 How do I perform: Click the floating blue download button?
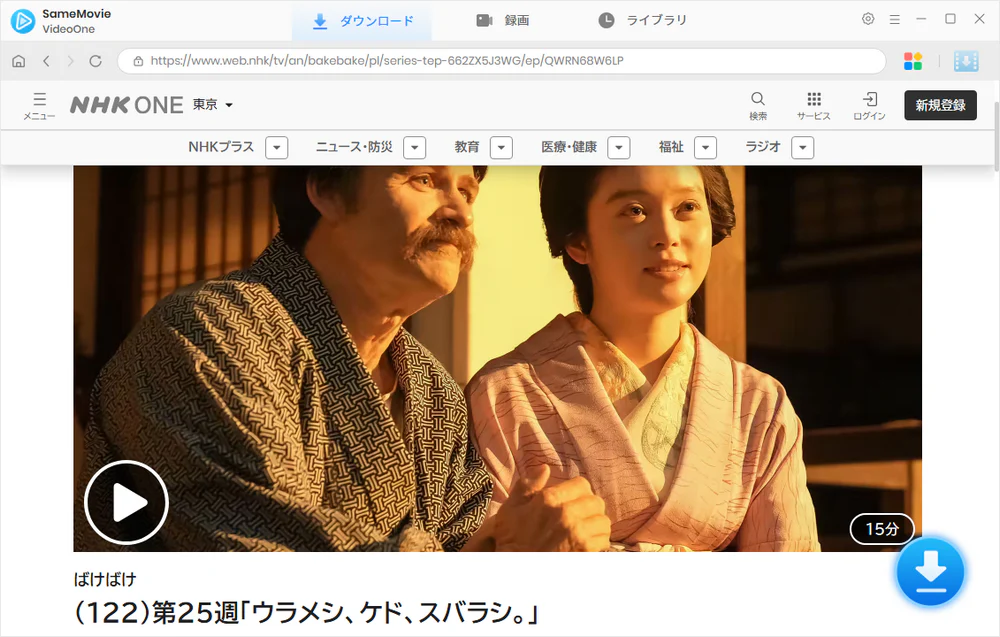coord(930,572)
